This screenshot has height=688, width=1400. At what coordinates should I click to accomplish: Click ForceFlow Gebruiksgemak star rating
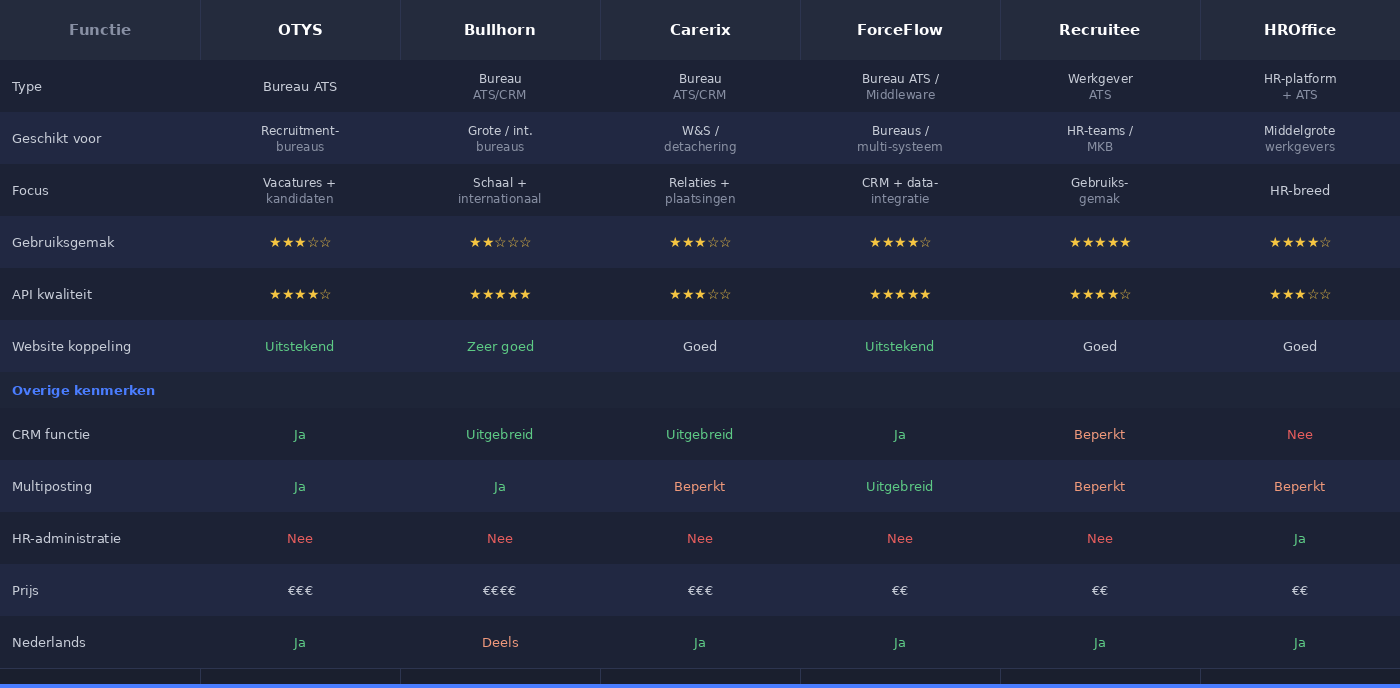click(900, 243)
